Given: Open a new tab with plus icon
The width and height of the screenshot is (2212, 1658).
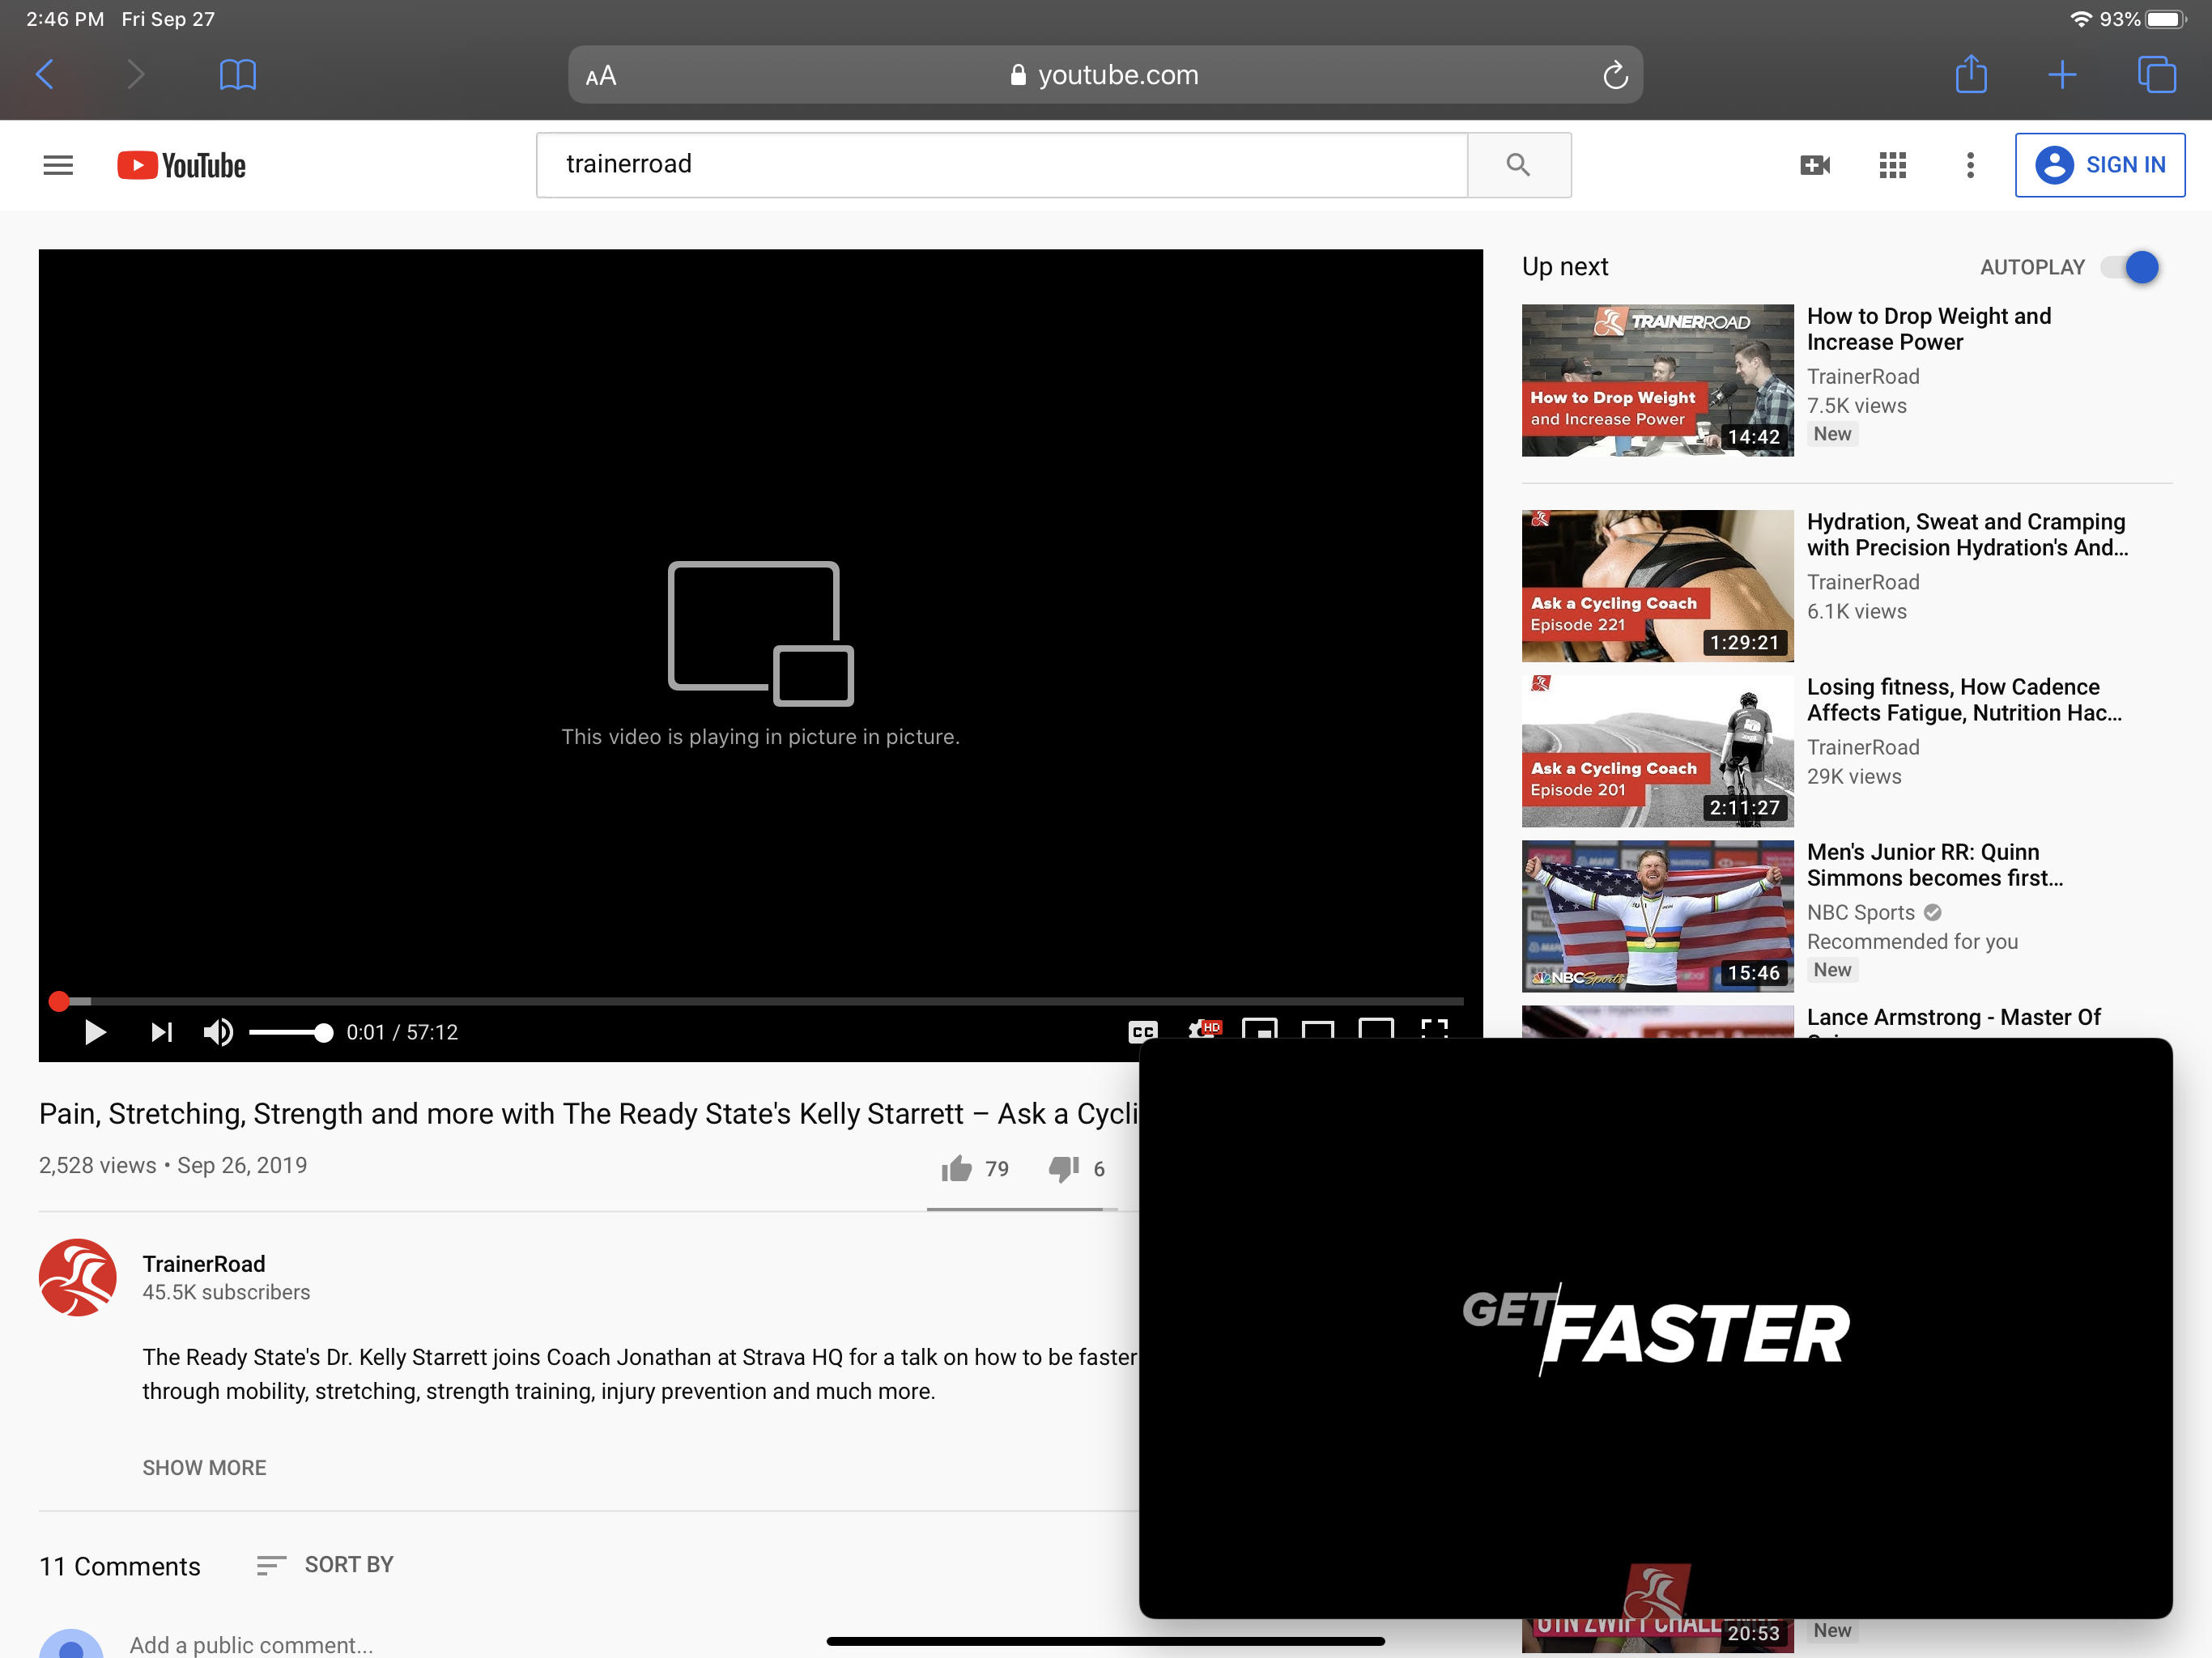Looking at the screenshot, I should pos(2062,74).
